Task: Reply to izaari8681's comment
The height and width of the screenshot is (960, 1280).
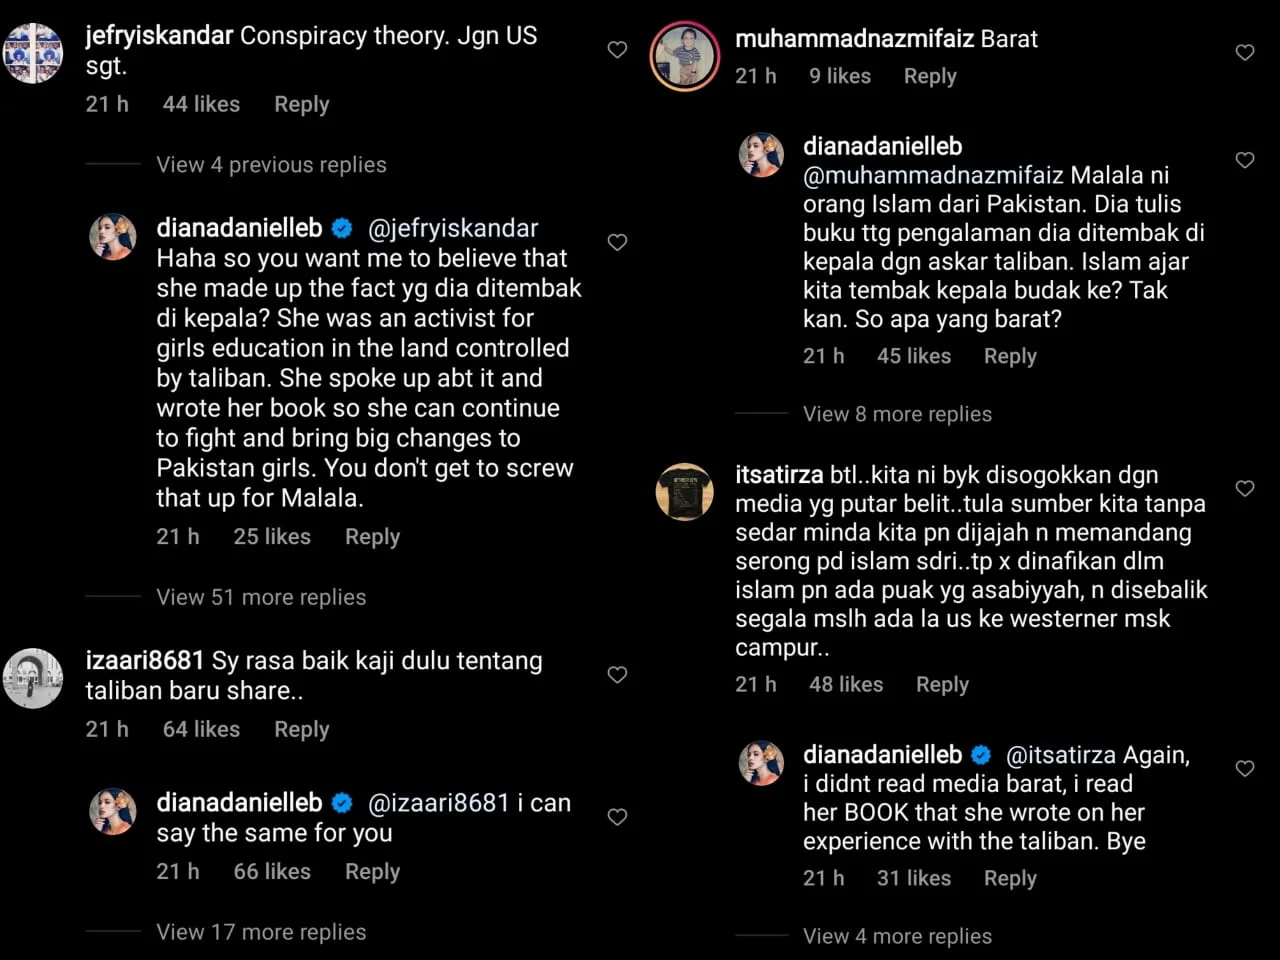Action: point(301,729)
